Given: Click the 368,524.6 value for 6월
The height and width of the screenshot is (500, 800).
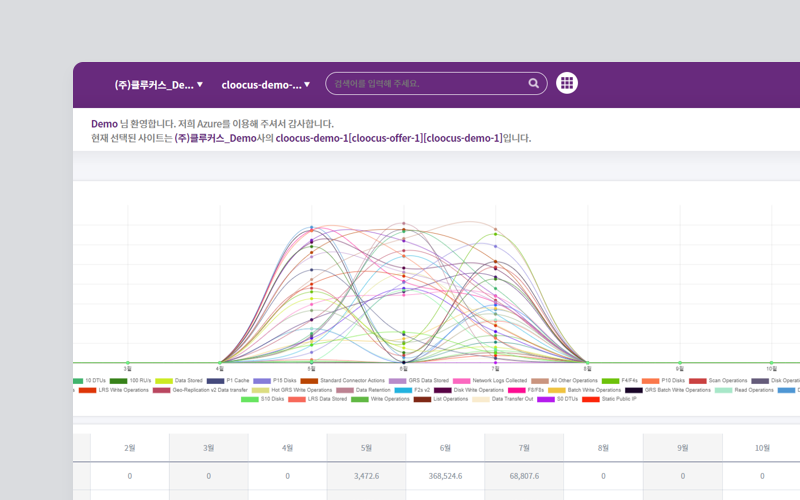Looking at the screenshot, I should tap(446, 476).
